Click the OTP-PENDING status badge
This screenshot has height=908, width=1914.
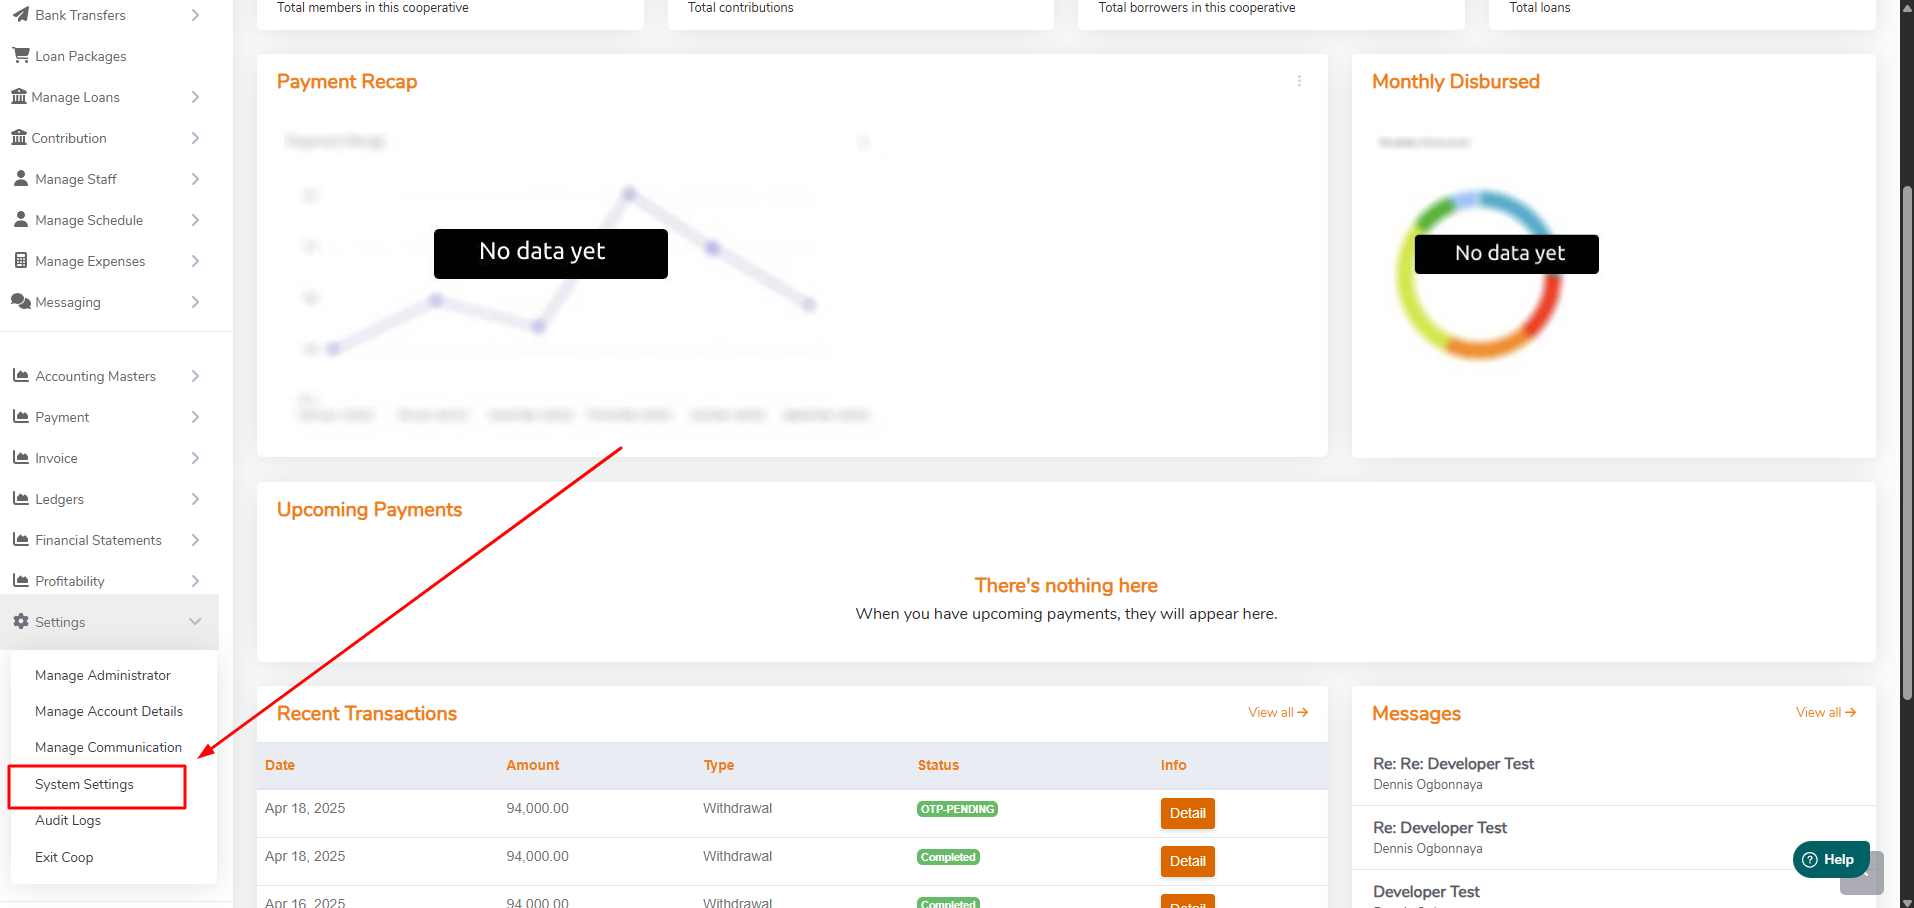tap(957, 809)
